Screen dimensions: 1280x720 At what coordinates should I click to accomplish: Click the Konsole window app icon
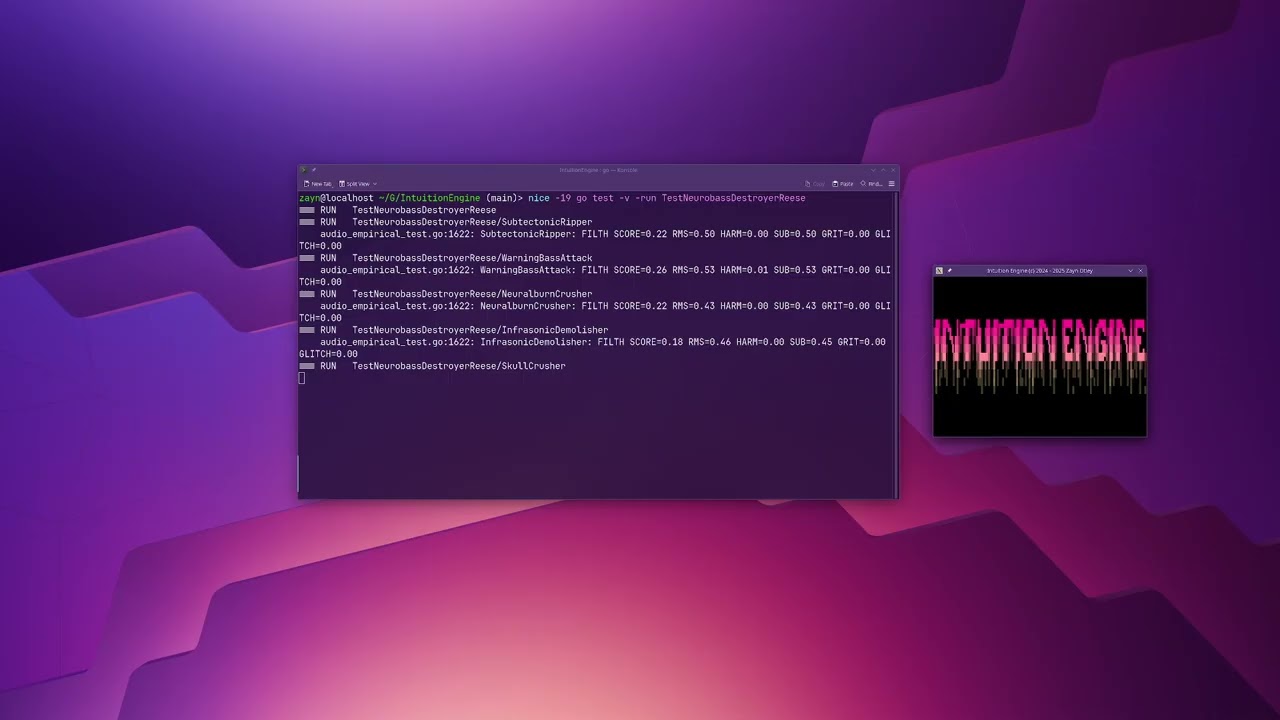(x=304, y=170)
